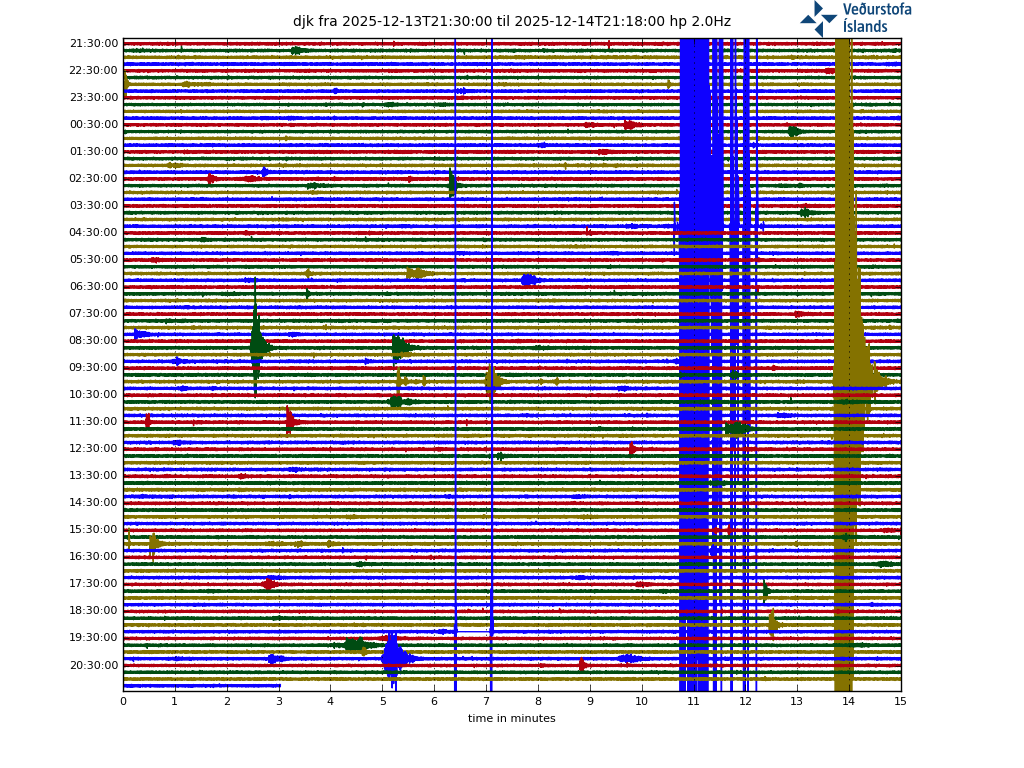Click the large green event on the 08:30:00 row
Image resolution: width=1024 pixels, height=768 pixels.
coord(258,346)
